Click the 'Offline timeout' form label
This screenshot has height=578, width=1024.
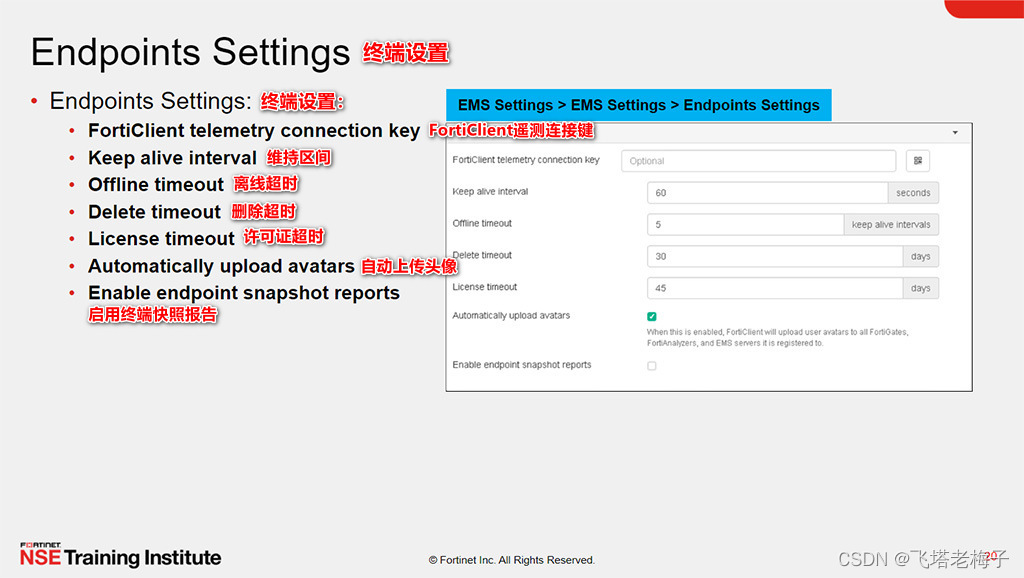482,223
